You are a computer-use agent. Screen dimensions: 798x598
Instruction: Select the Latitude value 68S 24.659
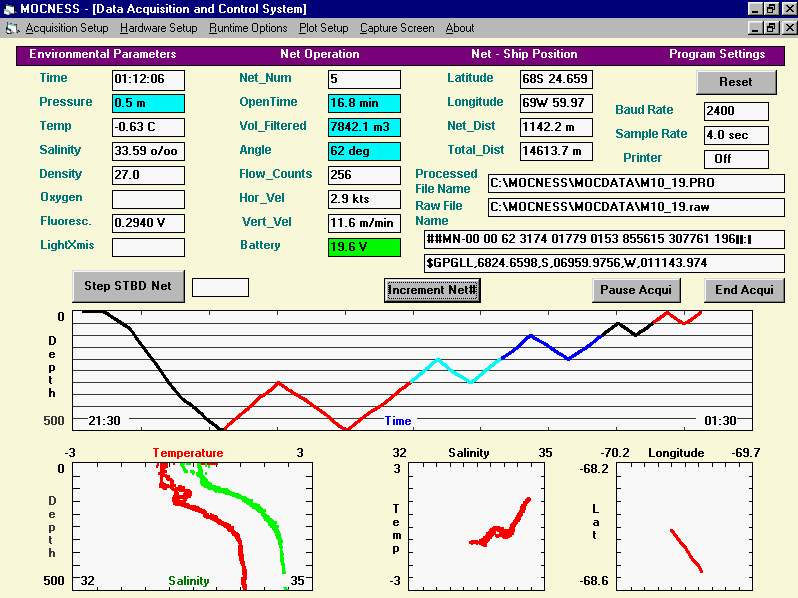point(556,79)
